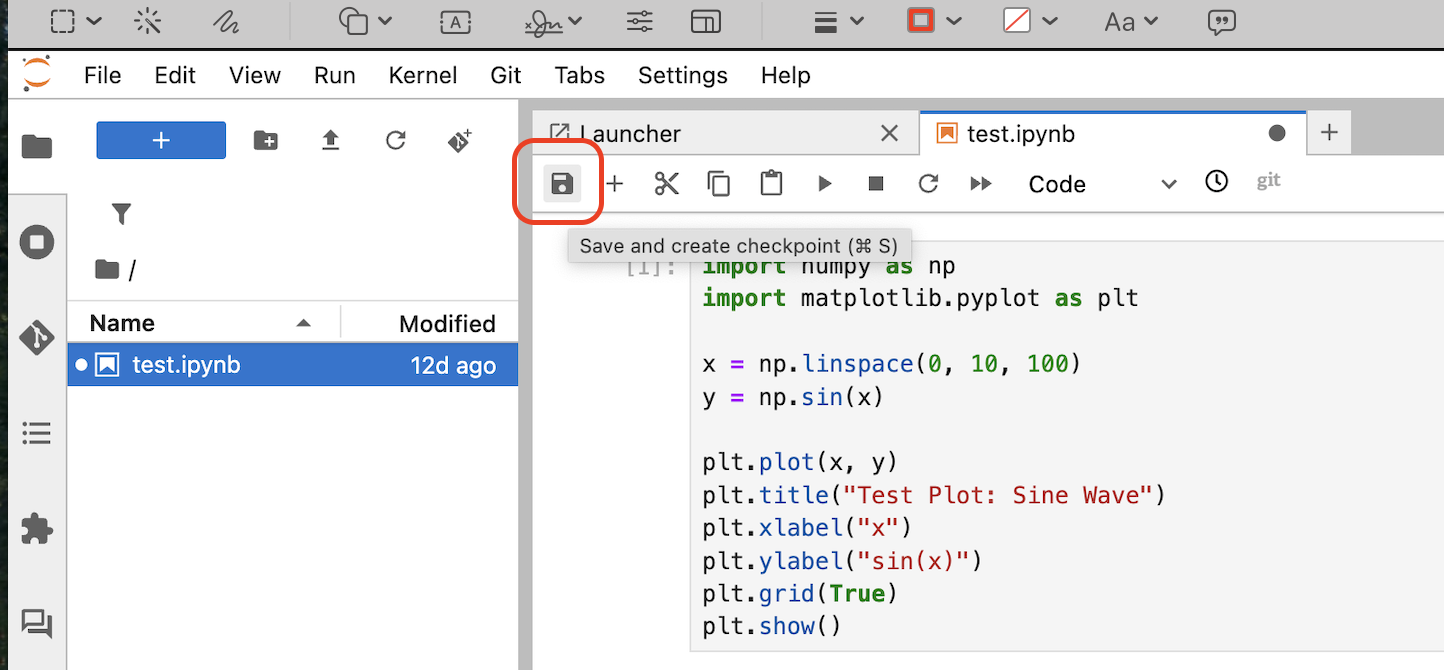Go to root folder breadcrumb
The height and width of the screenshot is (670, 1444).
[106, 269]
